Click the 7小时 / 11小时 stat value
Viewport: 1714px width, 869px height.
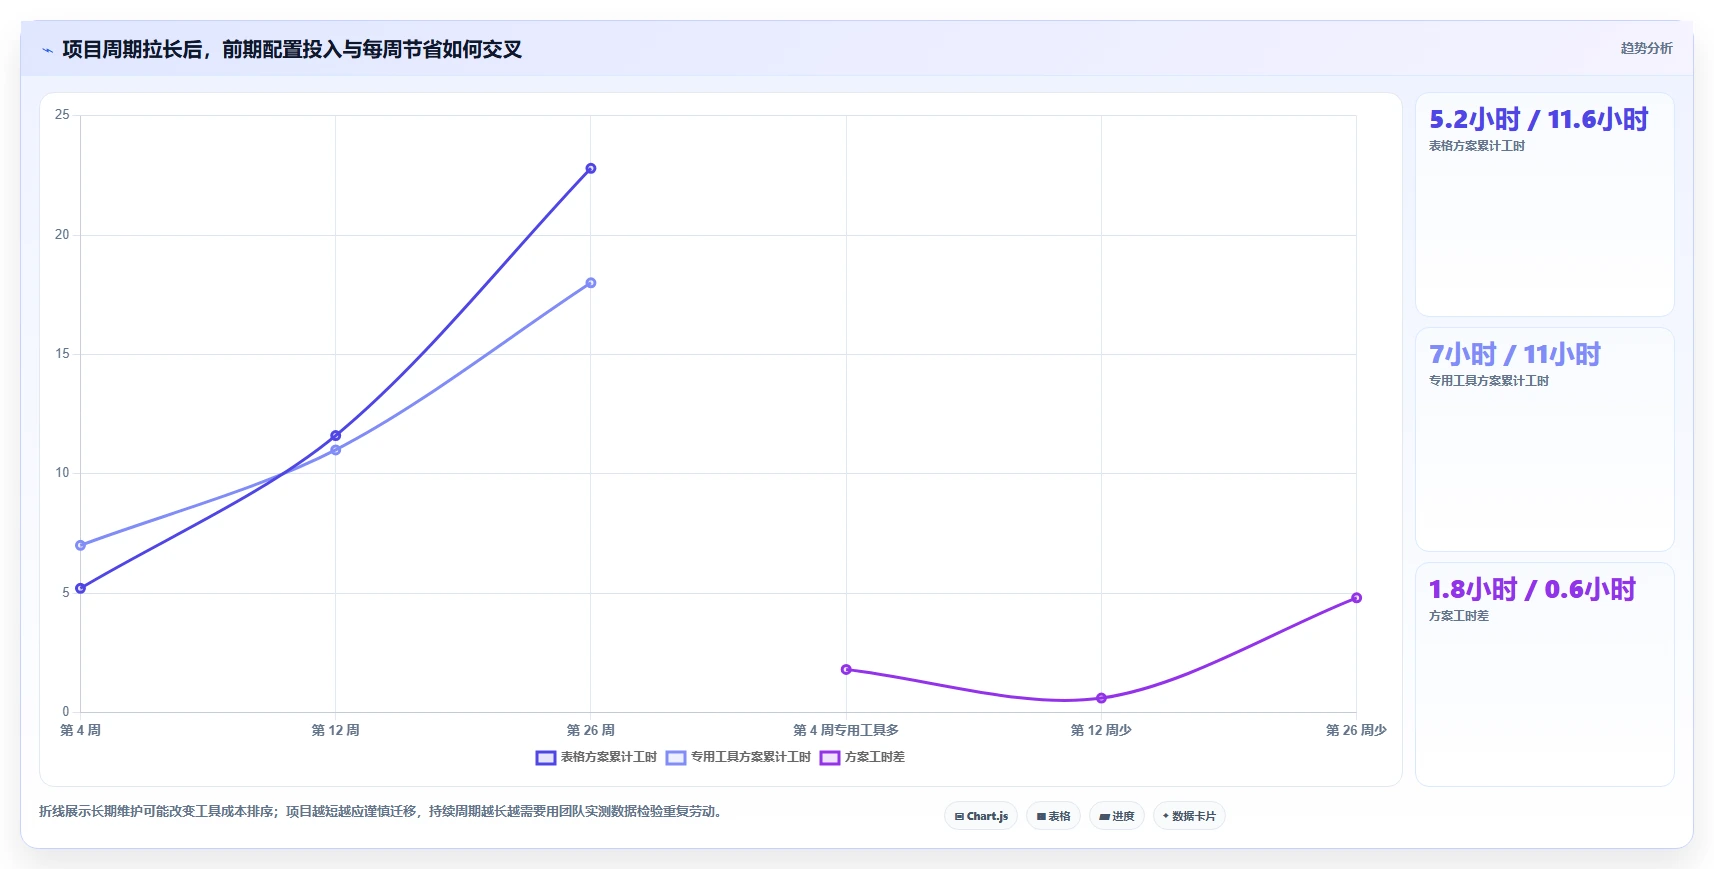pos(1514,355)
